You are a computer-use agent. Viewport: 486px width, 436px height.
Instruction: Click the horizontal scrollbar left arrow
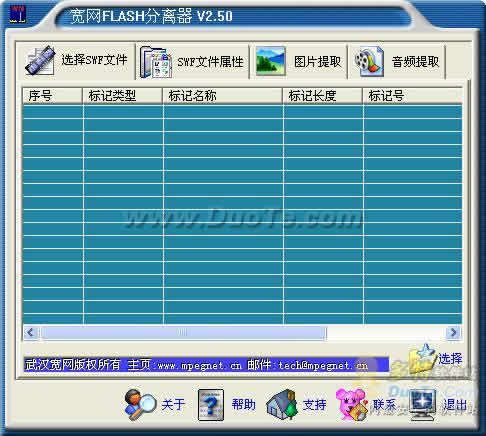coord(31,332)
